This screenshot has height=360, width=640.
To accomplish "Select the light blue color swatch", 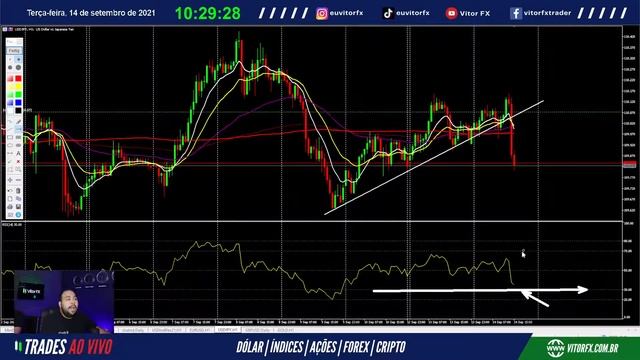I will point(10,102).
